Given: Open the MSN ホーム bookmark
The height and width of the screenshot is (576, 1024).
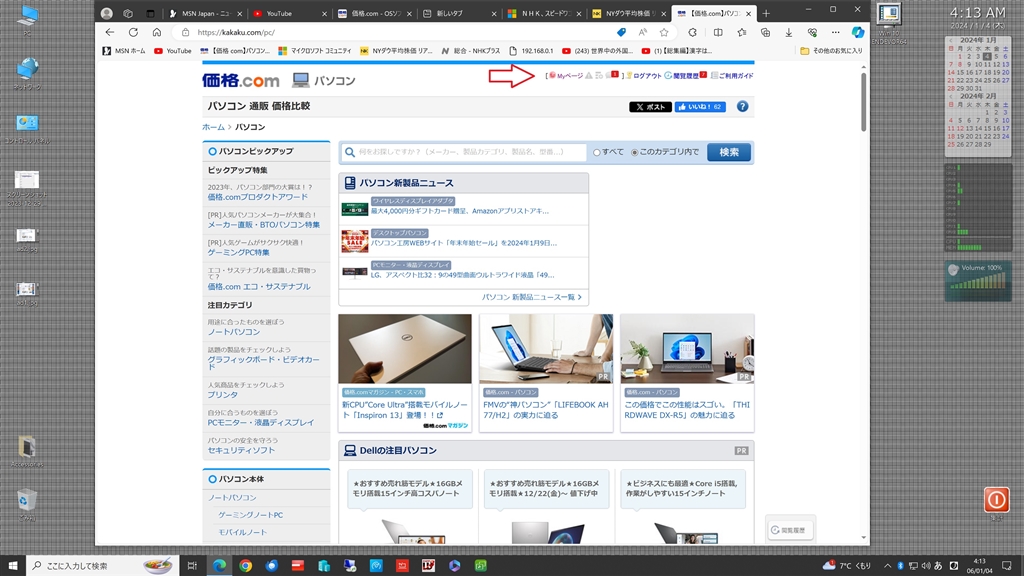Looking at the screenshot, I should coord(124,50).
